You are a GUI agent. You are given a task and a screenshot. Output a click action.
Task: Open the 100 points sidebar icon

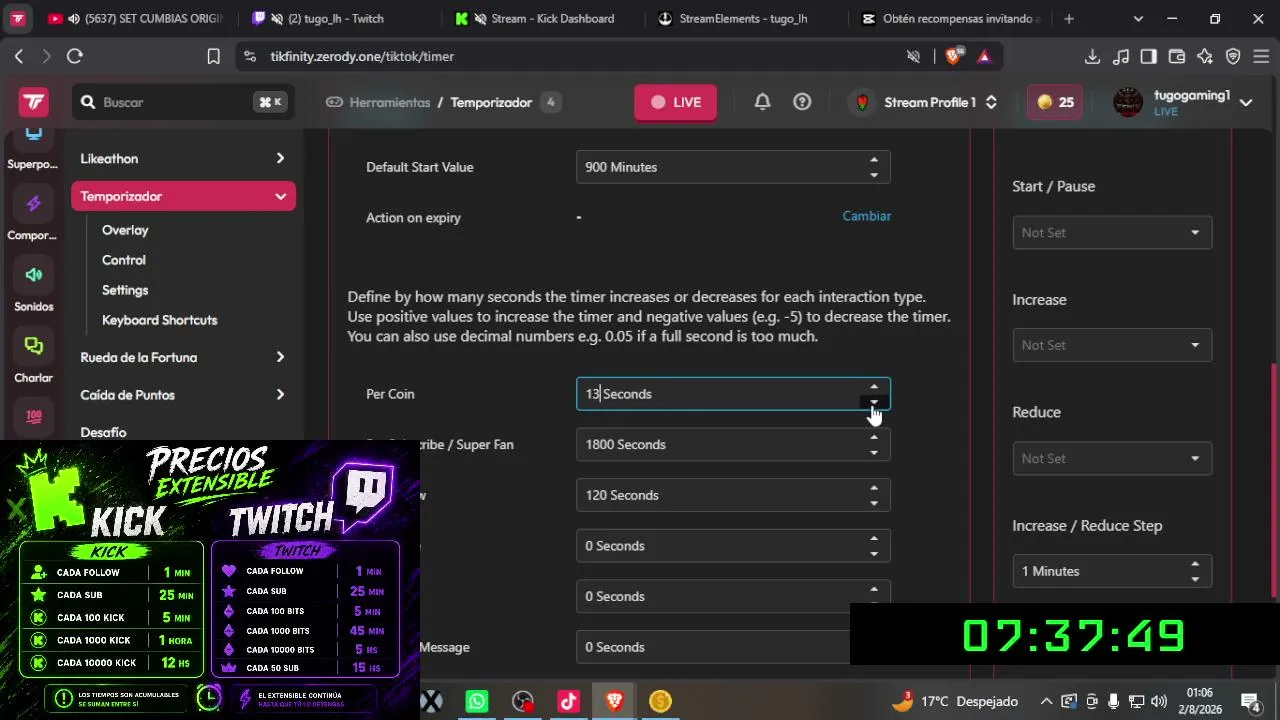(x=34, y=417)
